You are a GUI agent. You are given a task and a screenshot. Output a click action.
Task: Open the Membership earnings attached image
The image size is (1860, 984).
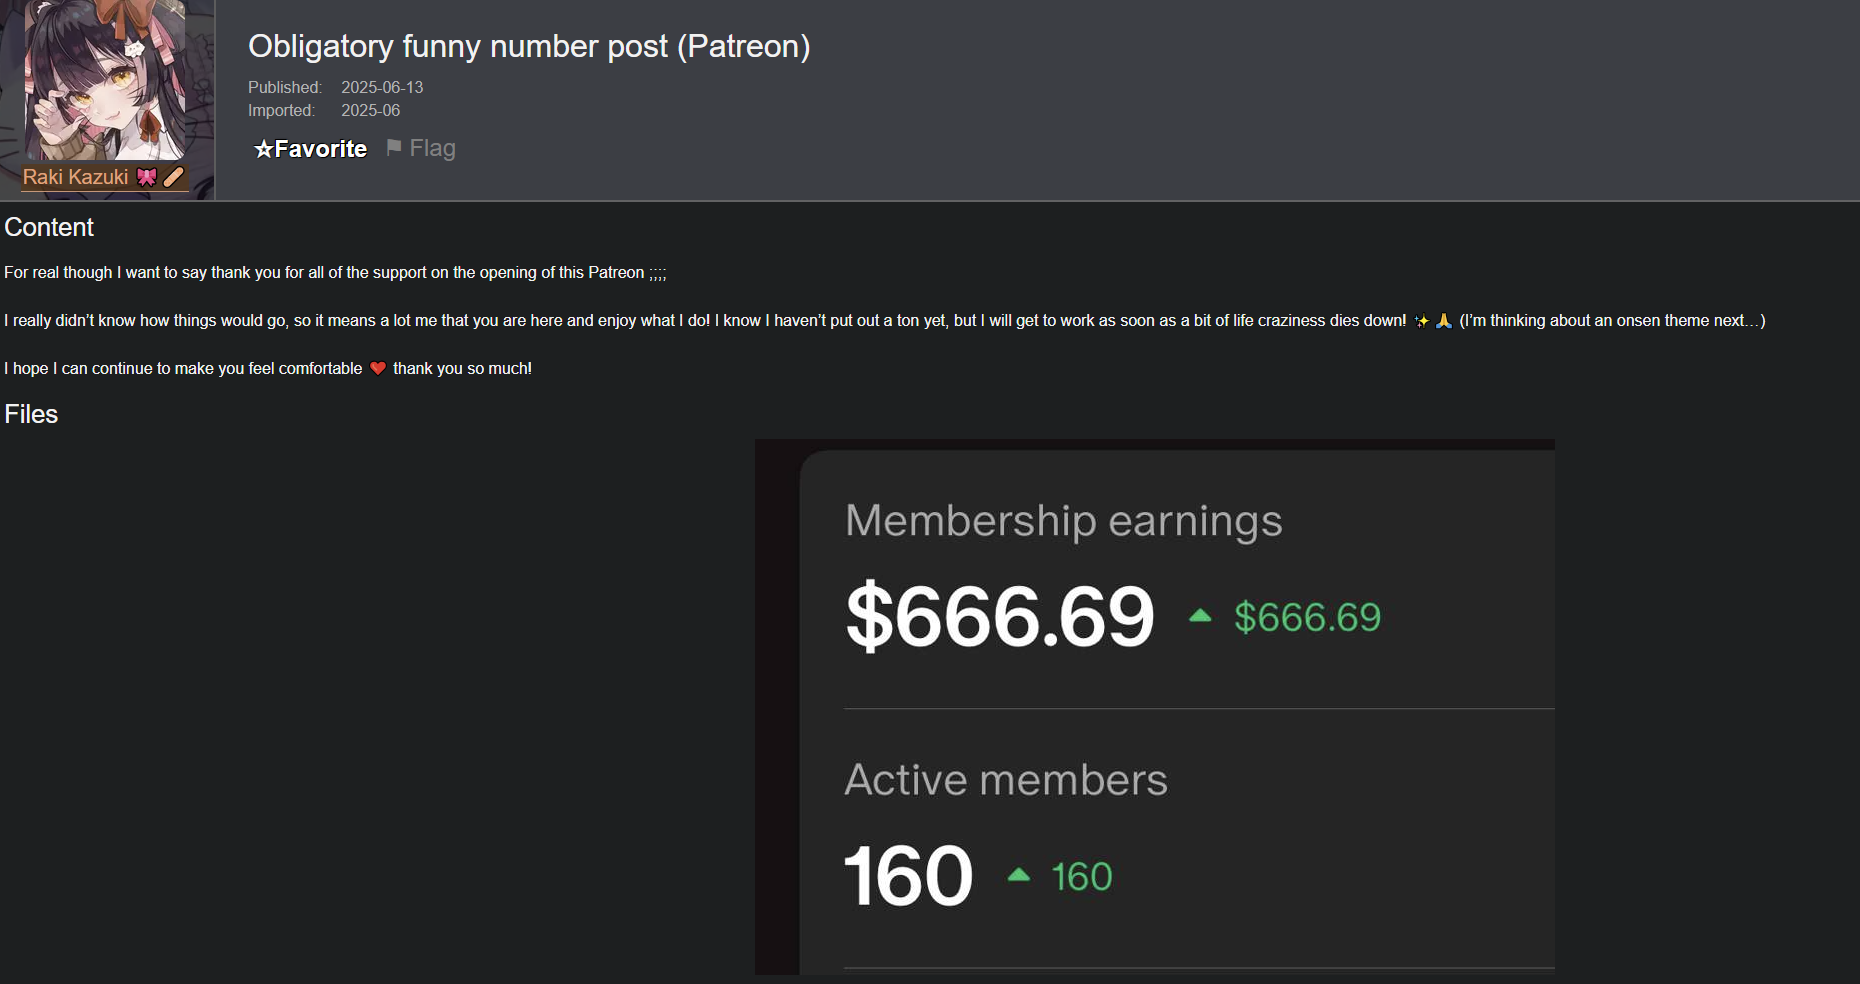pyautogui.click(x=1155, y=707)
